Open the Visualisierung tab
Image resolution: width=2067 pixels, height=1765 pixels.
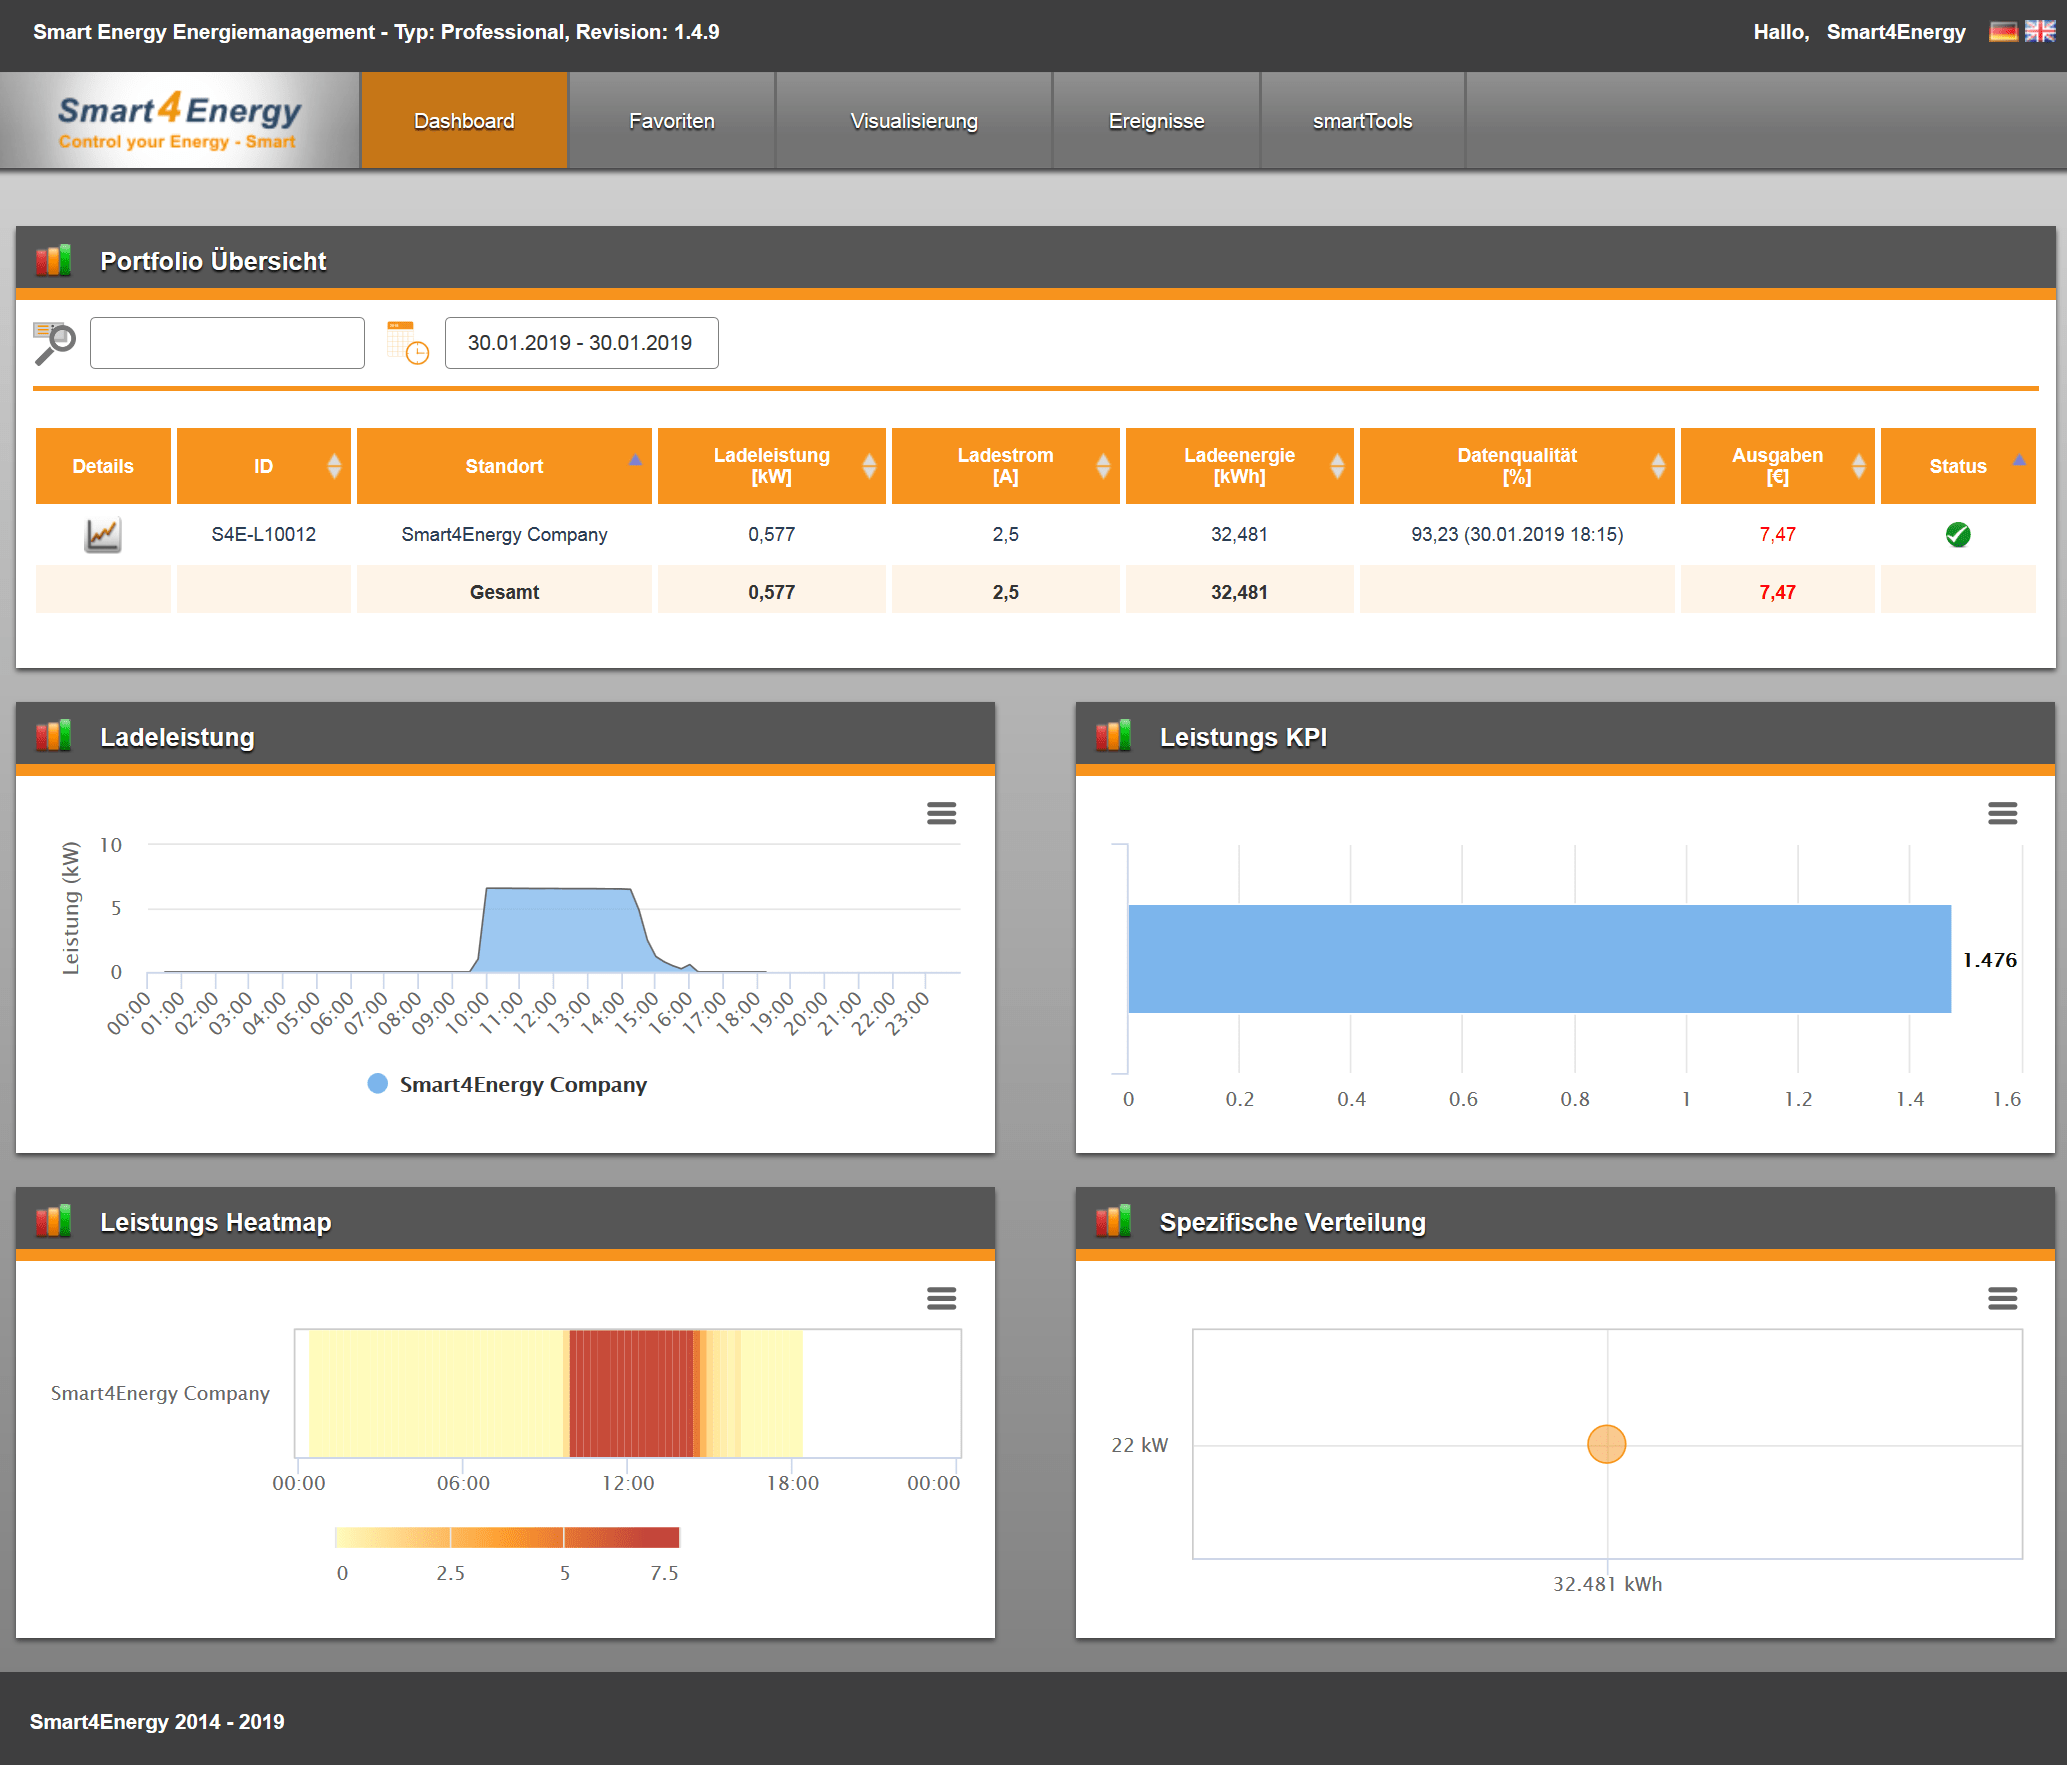(914, 120)
